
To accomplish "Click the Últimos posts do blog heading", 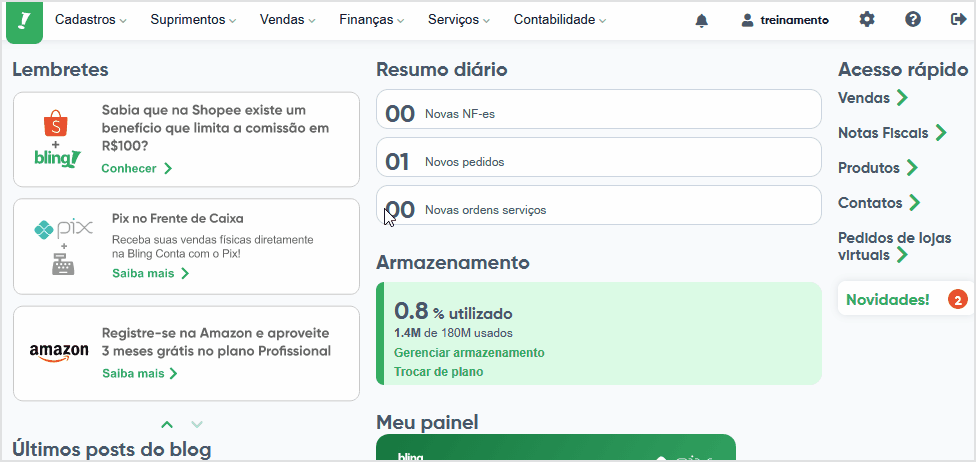I will [x=112, y=449].
